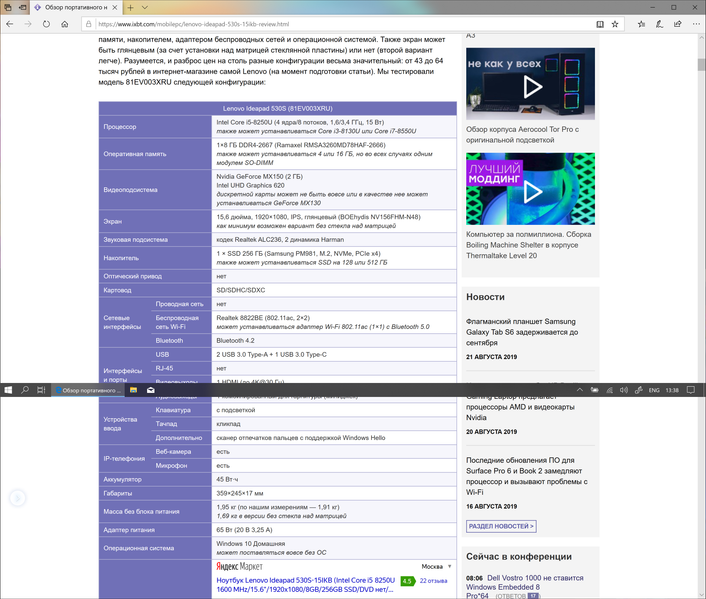Open a new tab with plus button
Image resolution: width=706 pixels, height=599 pixels.
click(130, 8)
